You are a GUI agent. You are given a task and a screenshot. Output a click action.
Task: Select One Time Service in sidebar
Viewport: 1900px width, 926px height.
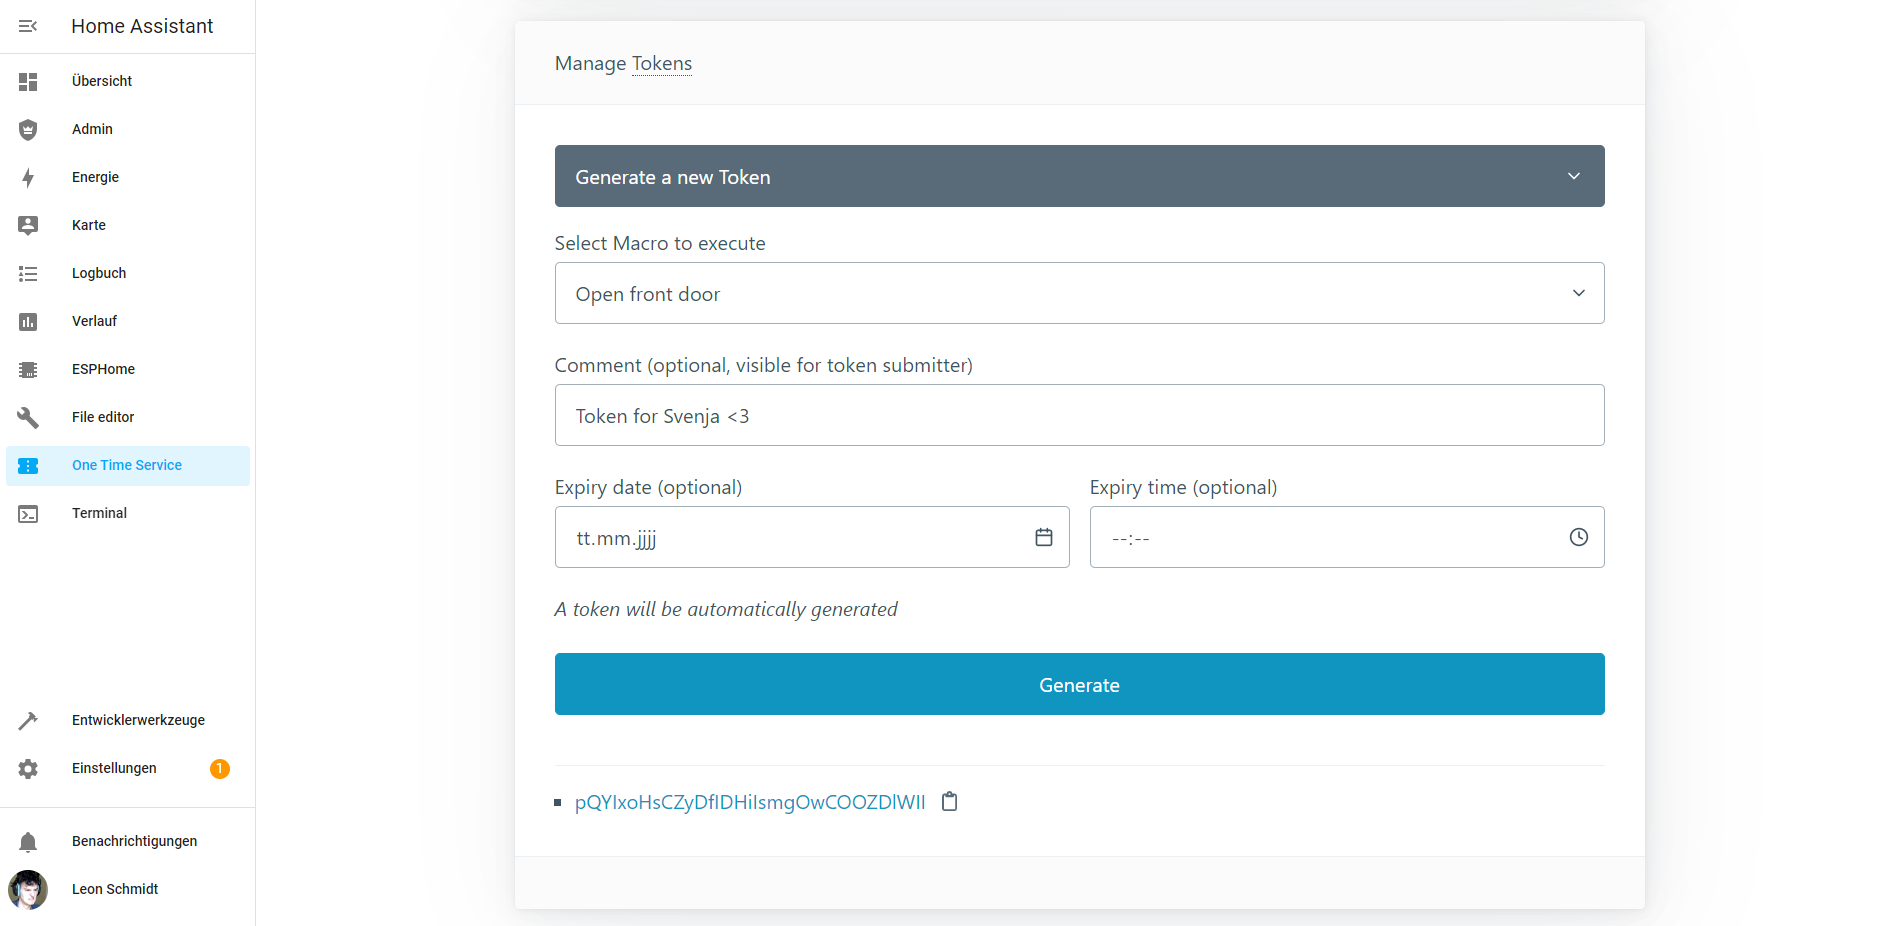click(x=128, y=466)
